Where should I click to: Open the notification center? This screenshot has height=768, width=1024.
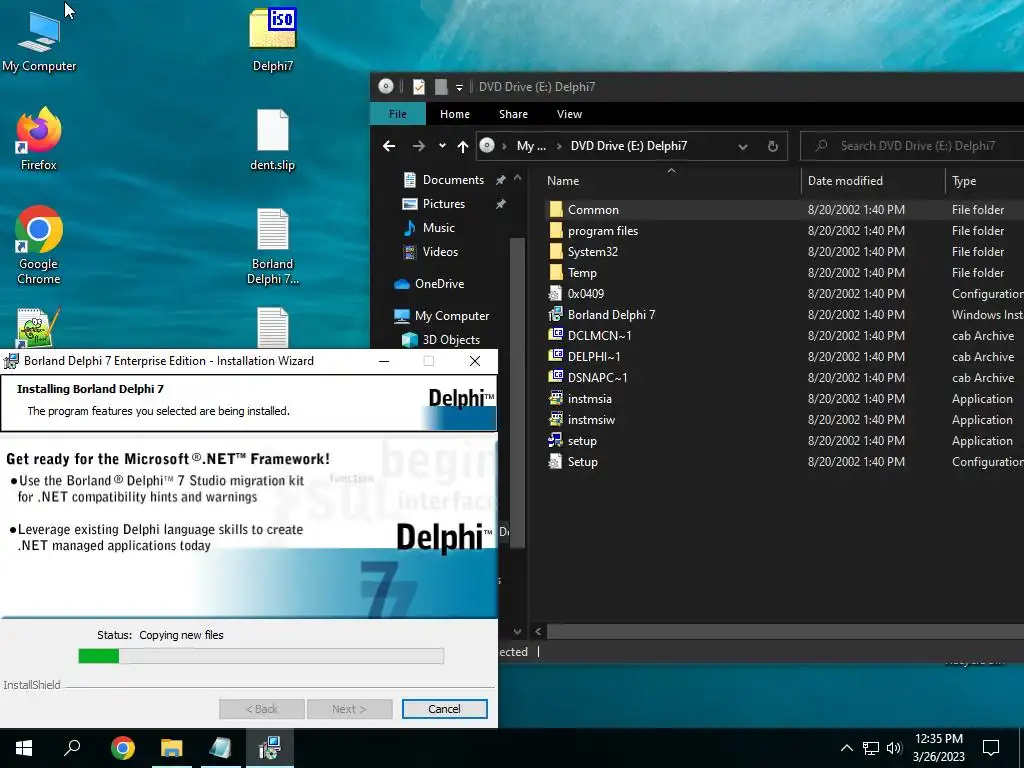coord(991,748)
